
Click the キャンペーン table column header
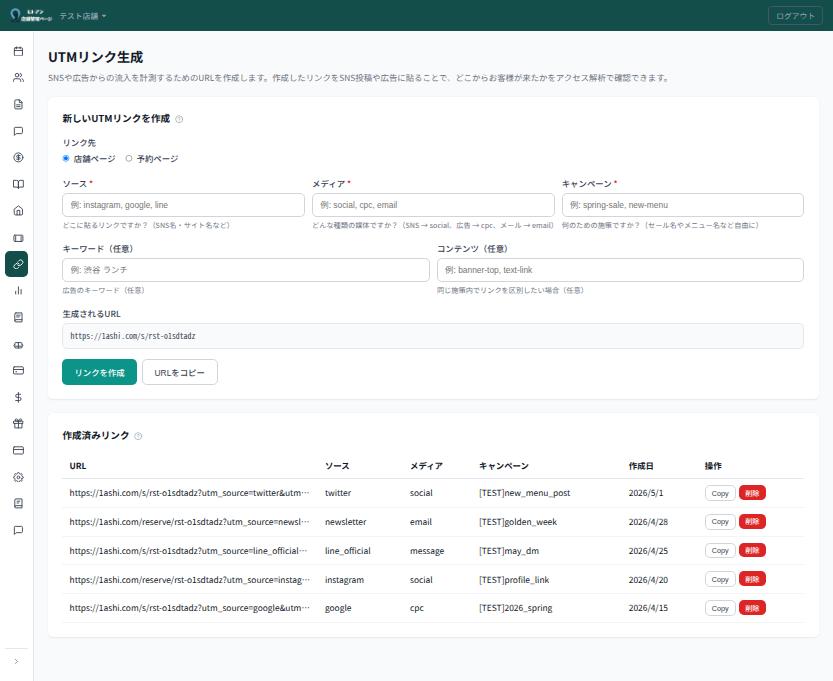[504, 466]
